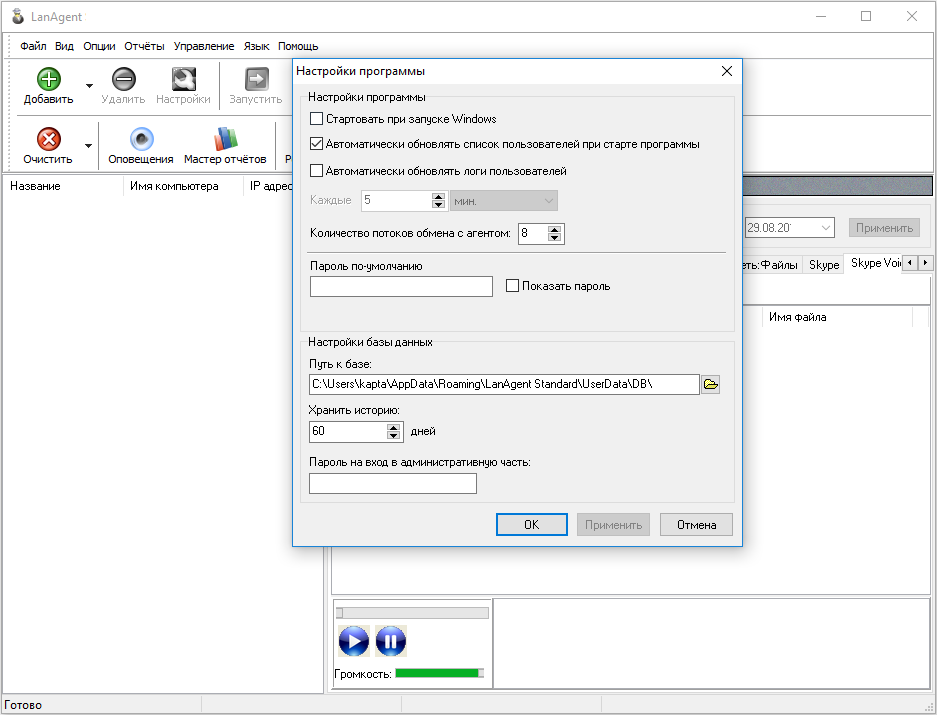Open the Отчёты menu
The image size is (937, 715).
click(144, 46)
